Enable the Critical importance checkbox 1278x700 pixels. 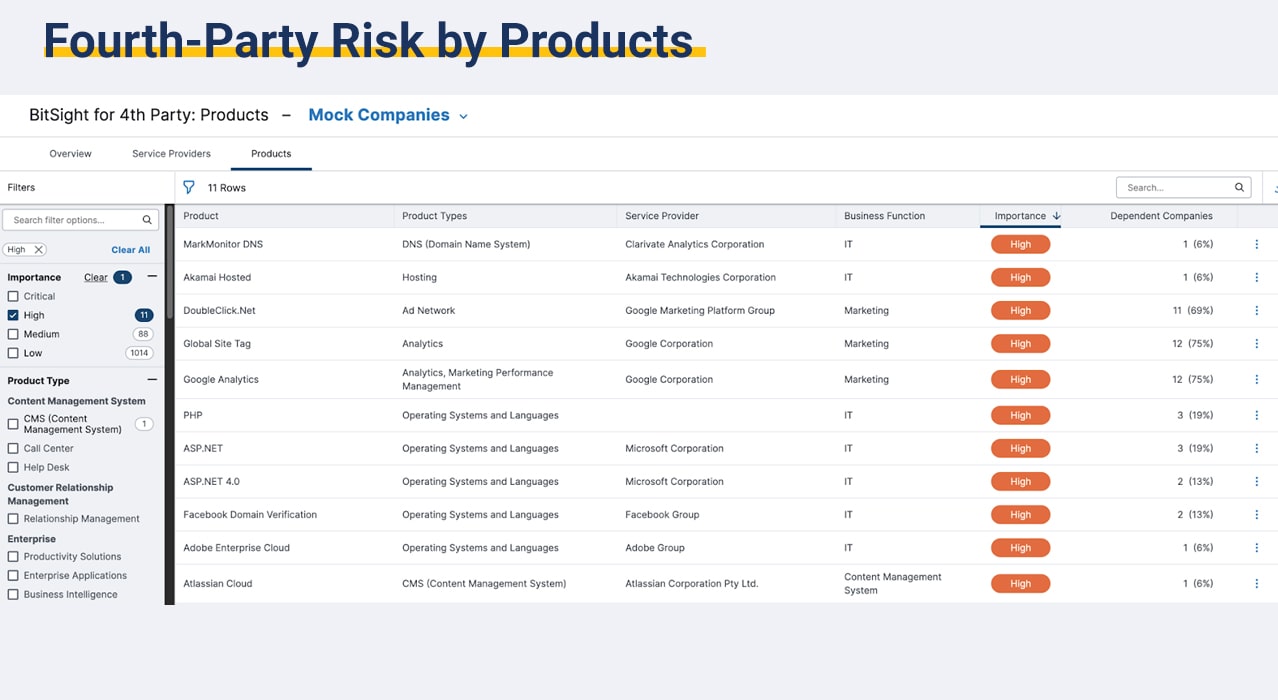[13, 296]
